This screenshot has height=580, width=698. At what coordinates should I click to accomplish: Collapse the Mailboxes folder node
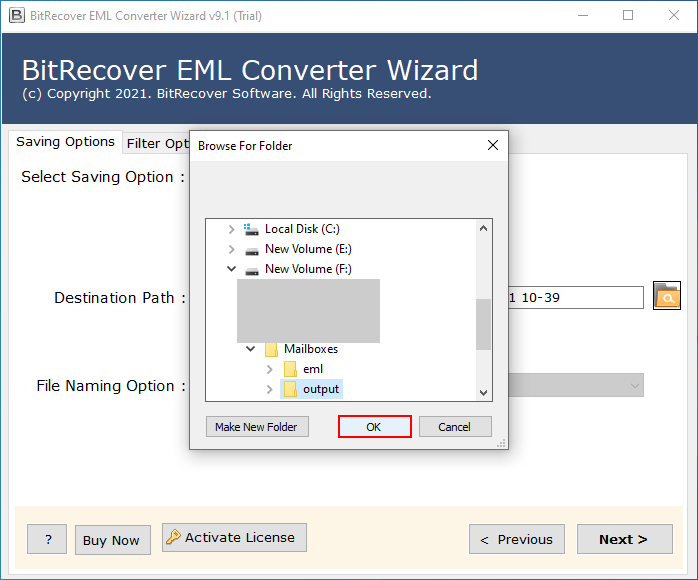click(x=251, y=349)
